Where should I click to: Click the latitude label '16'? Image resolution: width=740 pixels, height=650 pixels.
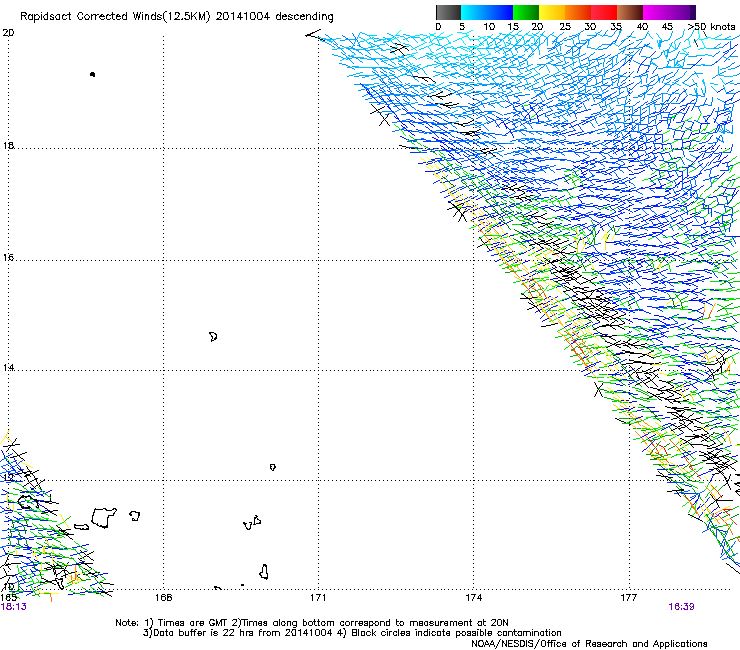8,258
